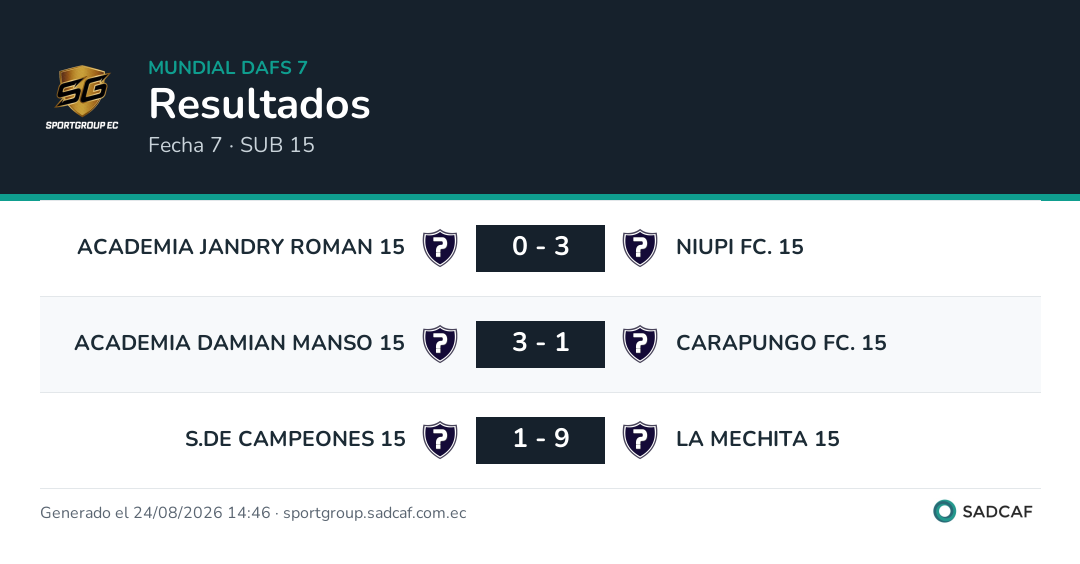Click team name LA MECHITA 15
1080x564 pixels.
point(758,439)
